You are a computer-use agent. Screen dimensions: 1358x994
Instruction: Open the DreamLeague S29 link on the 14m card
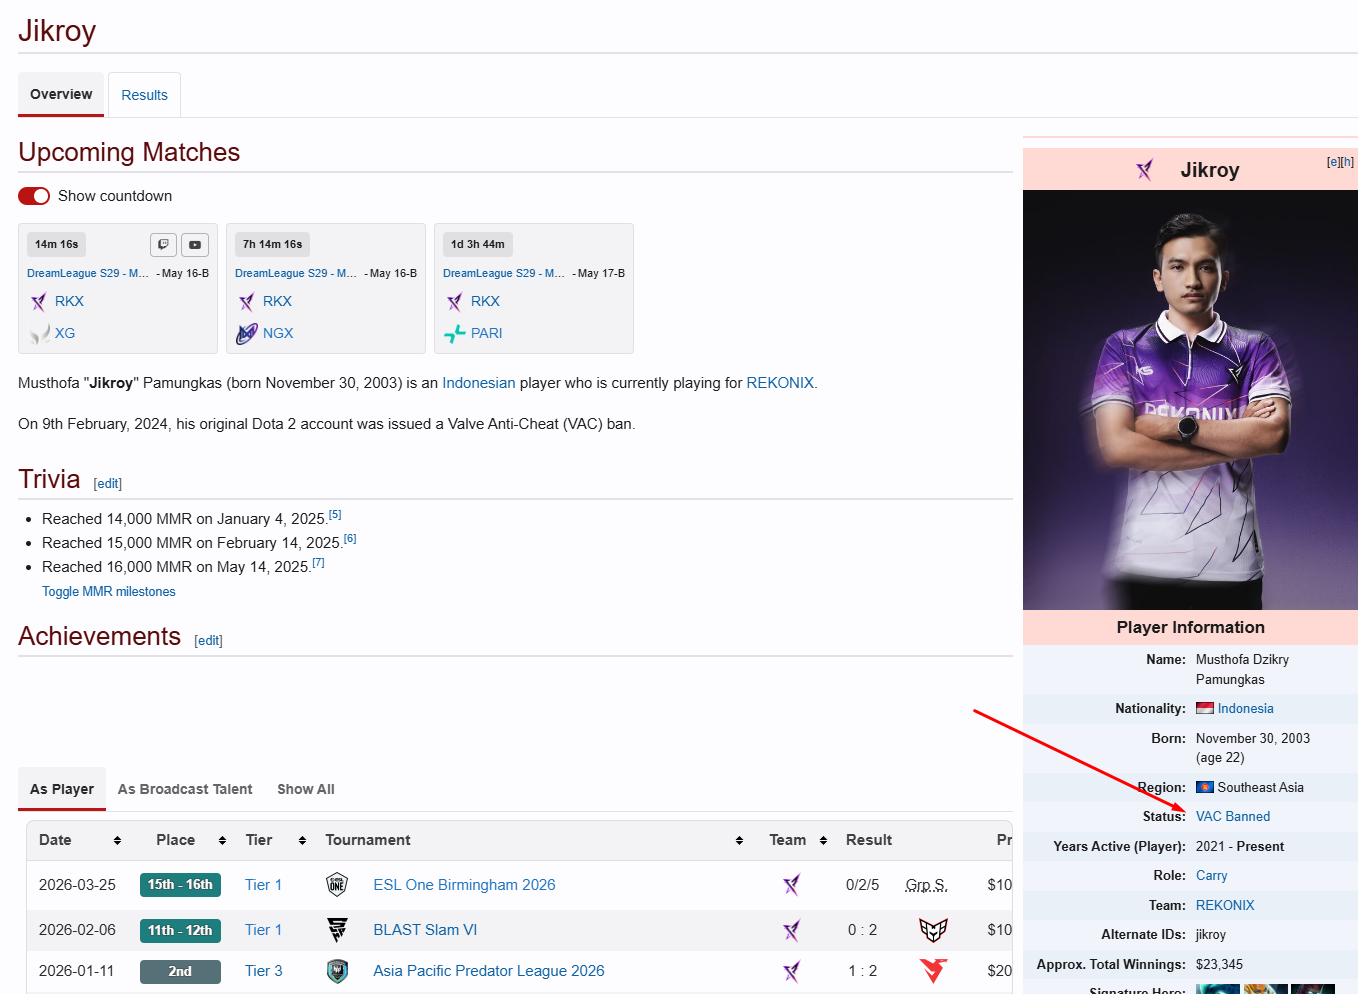coord(88,273)
